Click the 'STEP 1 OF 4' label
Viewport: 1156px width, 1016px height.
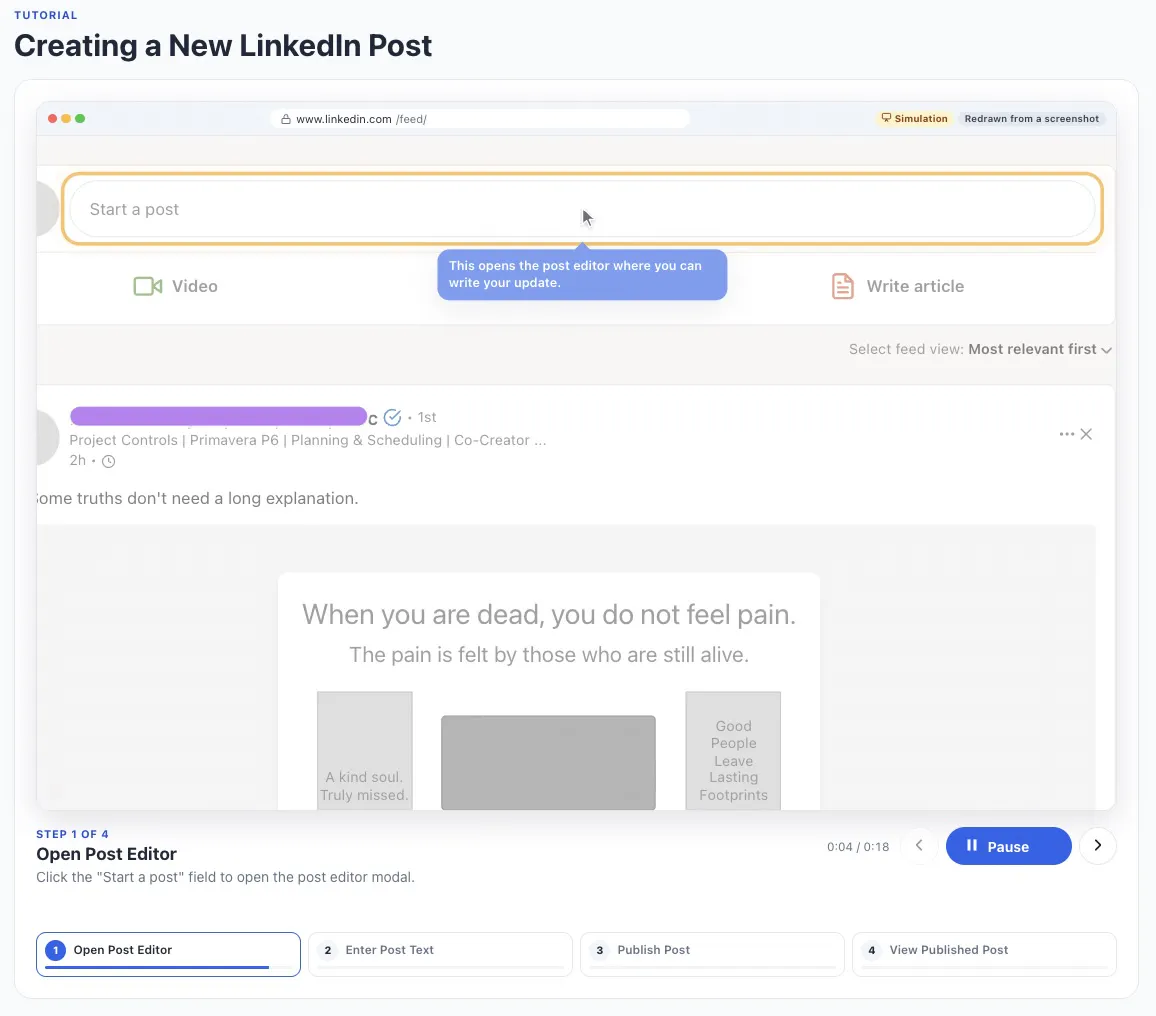click(72, 834)
